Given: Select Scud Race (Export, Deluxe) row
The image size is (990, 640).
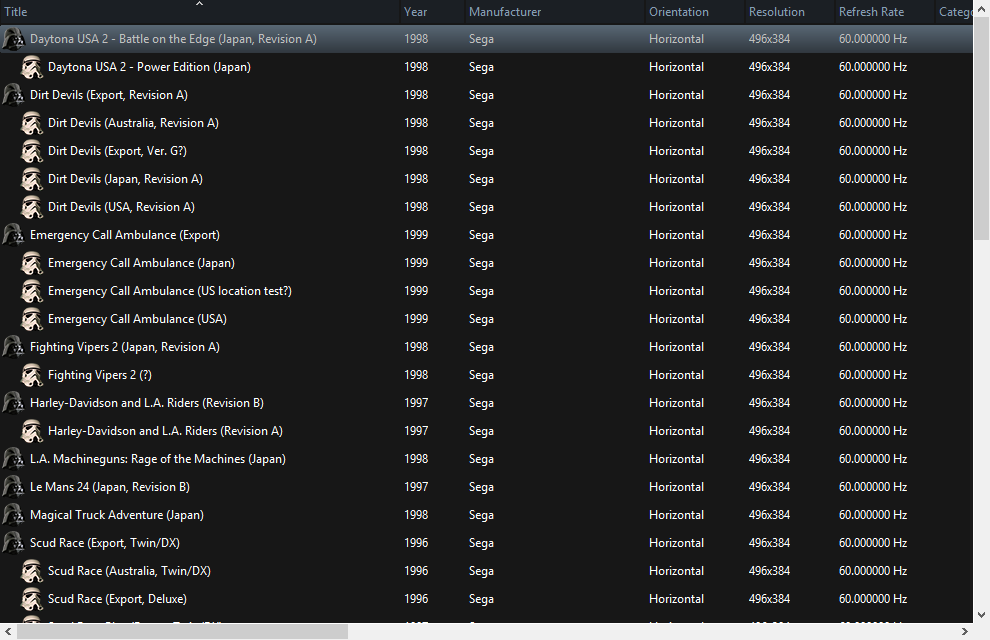Looking at the screenshot, I should (x=486, y=599).
